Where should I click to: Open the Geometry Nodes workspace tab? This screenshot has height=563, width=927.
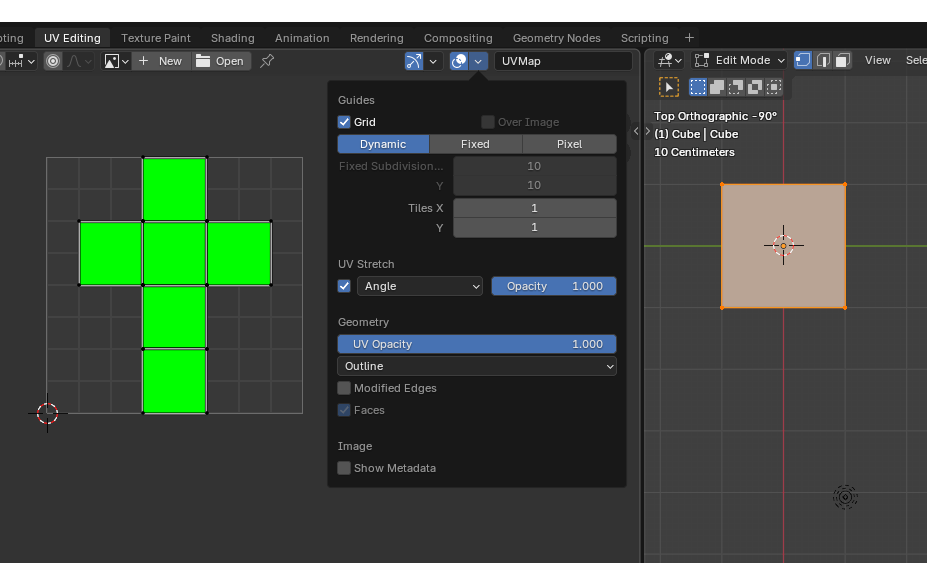click(556, 38)
